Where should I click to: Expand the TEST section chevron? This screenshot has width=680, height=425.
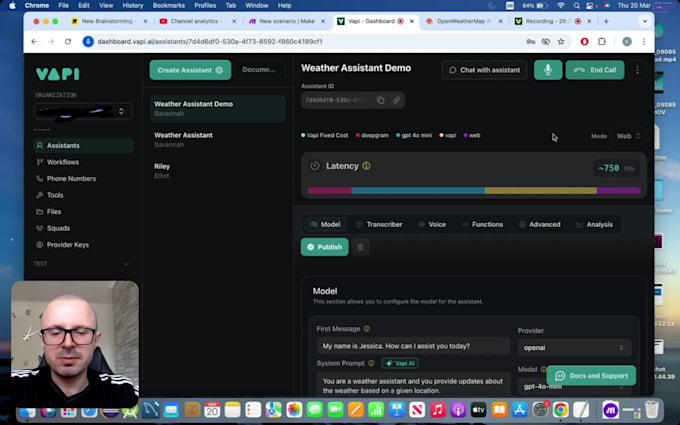click(x=126, y=264)
